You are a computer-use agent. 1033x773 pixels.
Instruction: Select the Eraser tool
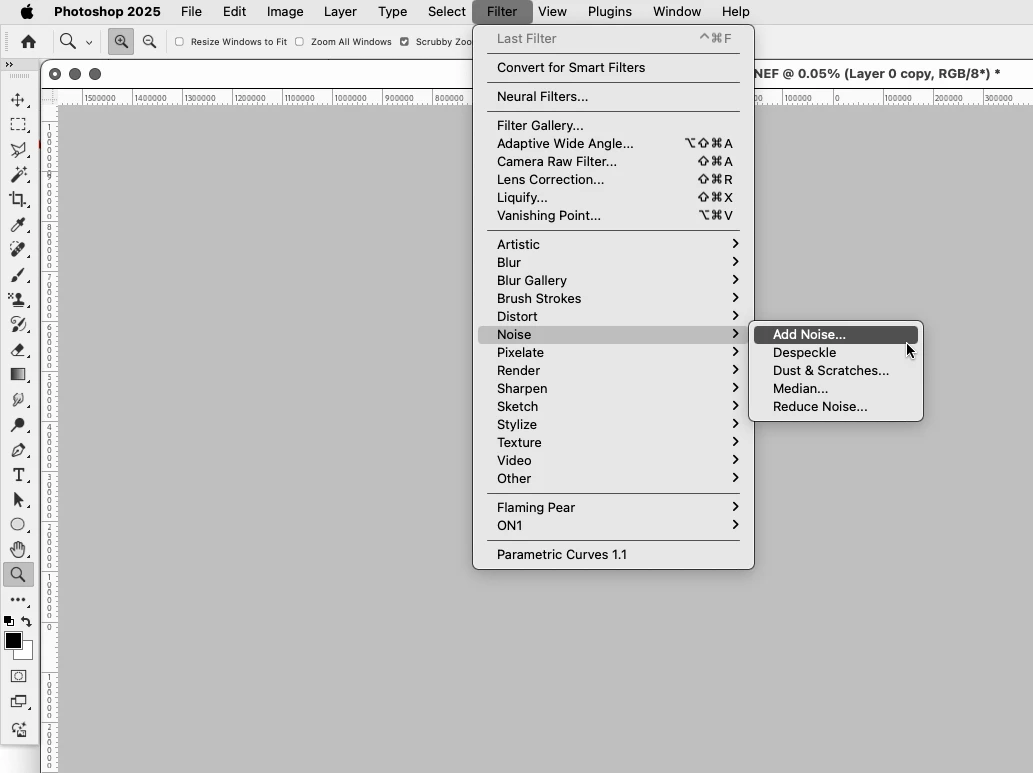(18, 350)
